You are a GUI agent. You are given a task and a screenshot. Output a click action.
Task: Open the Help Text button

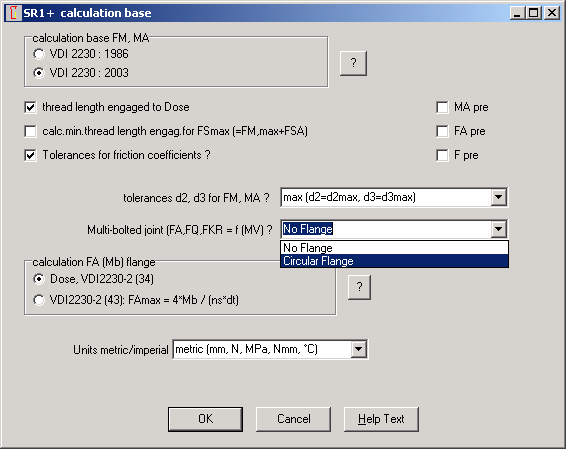point(381,419)
